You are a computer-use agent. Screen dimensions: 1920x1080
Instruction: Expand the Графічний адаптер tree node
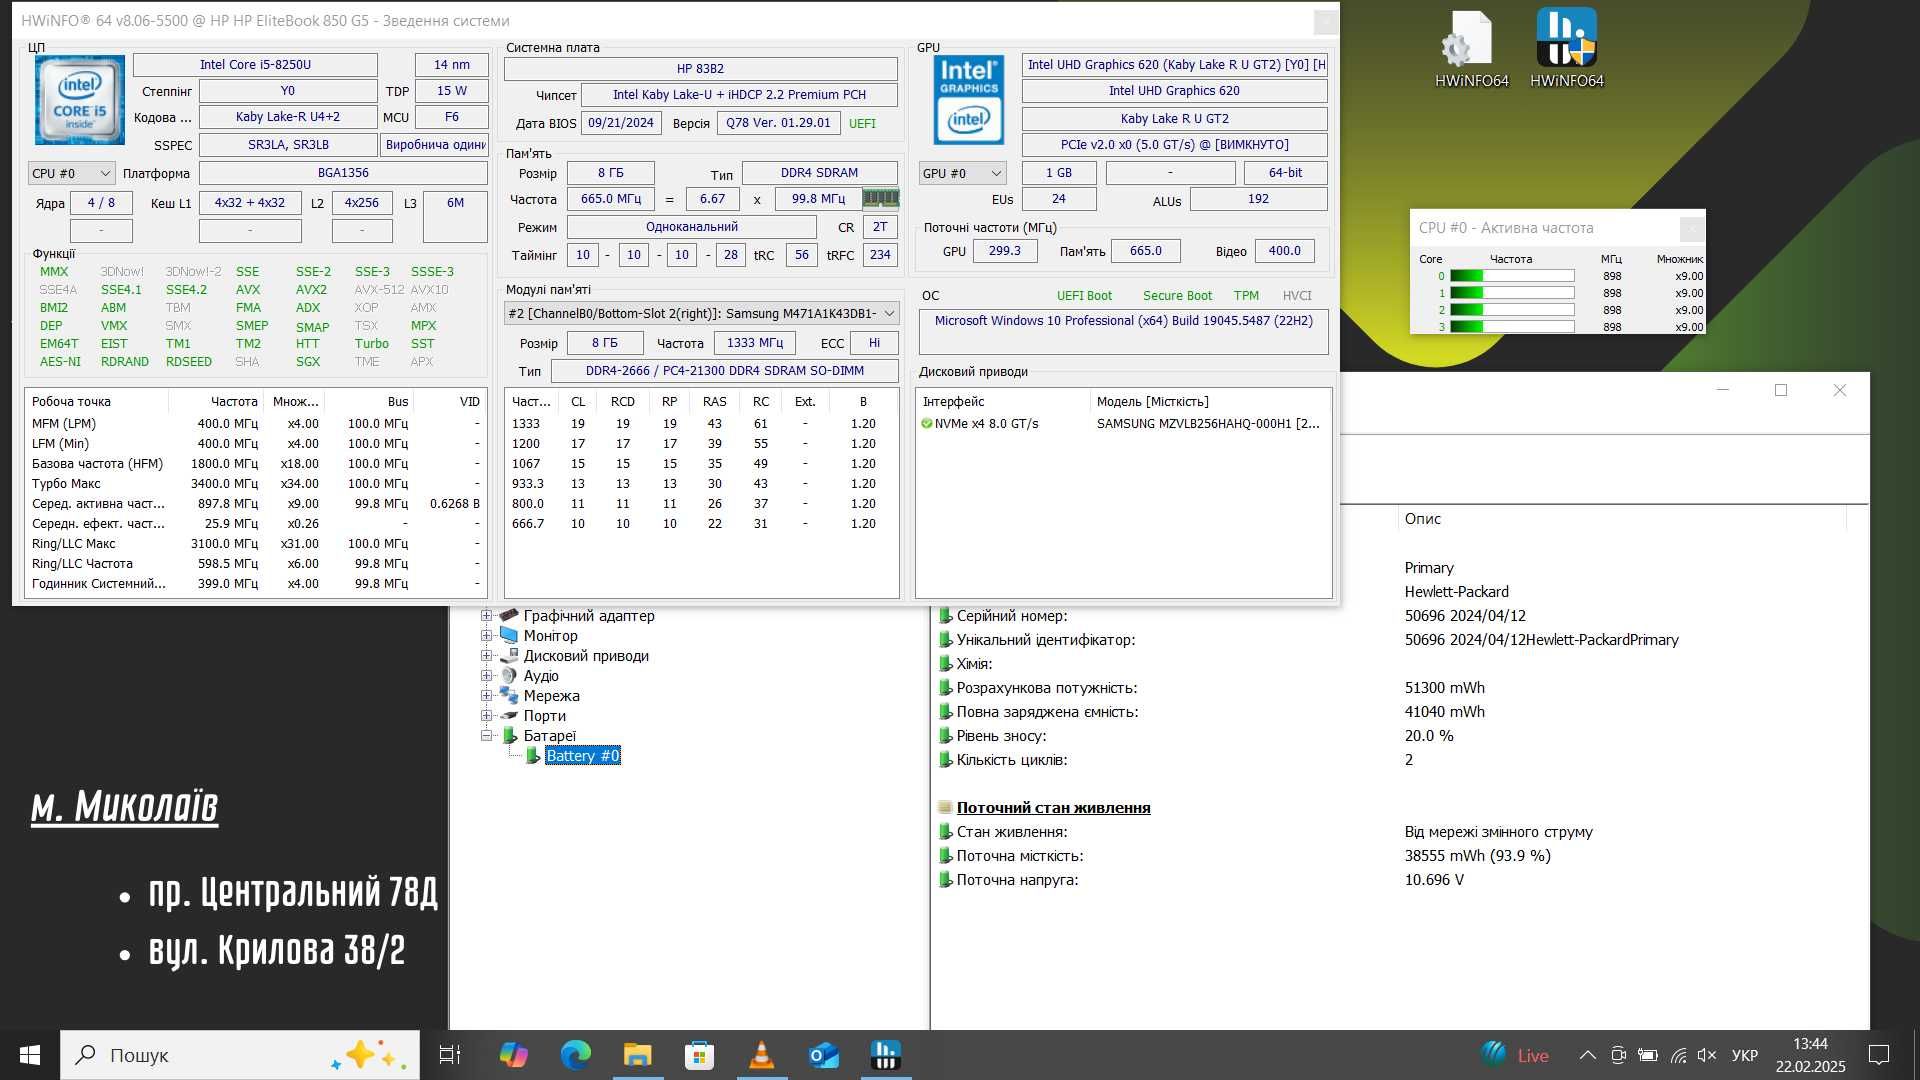(x=486, y=616)
